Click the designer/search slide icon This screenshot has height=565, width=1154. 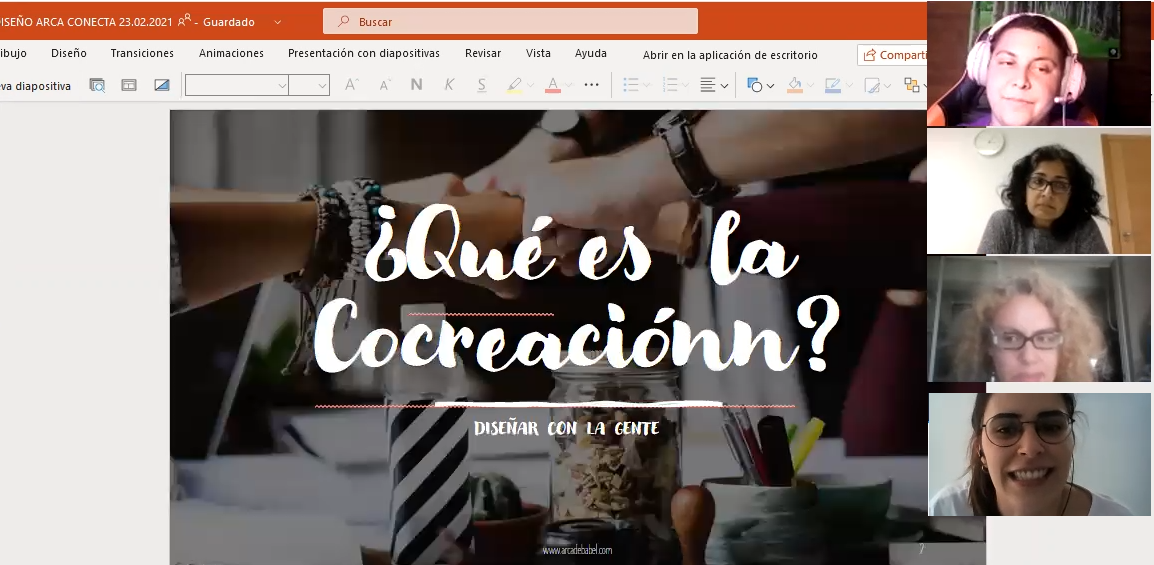pyautogui.click(x=97, y=85)
